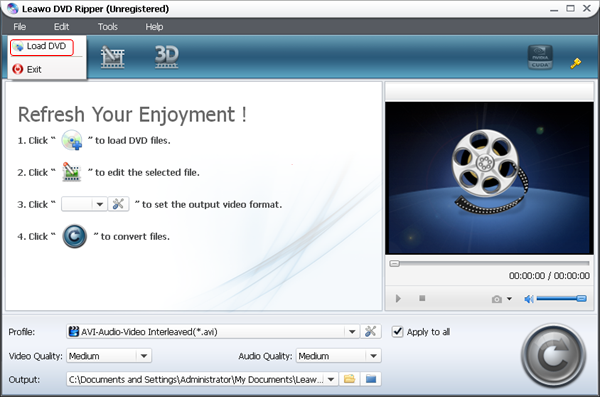Minimize the Leawo DVD Ripper window
This screenshot has width=600, height=397.
(554, 9)
